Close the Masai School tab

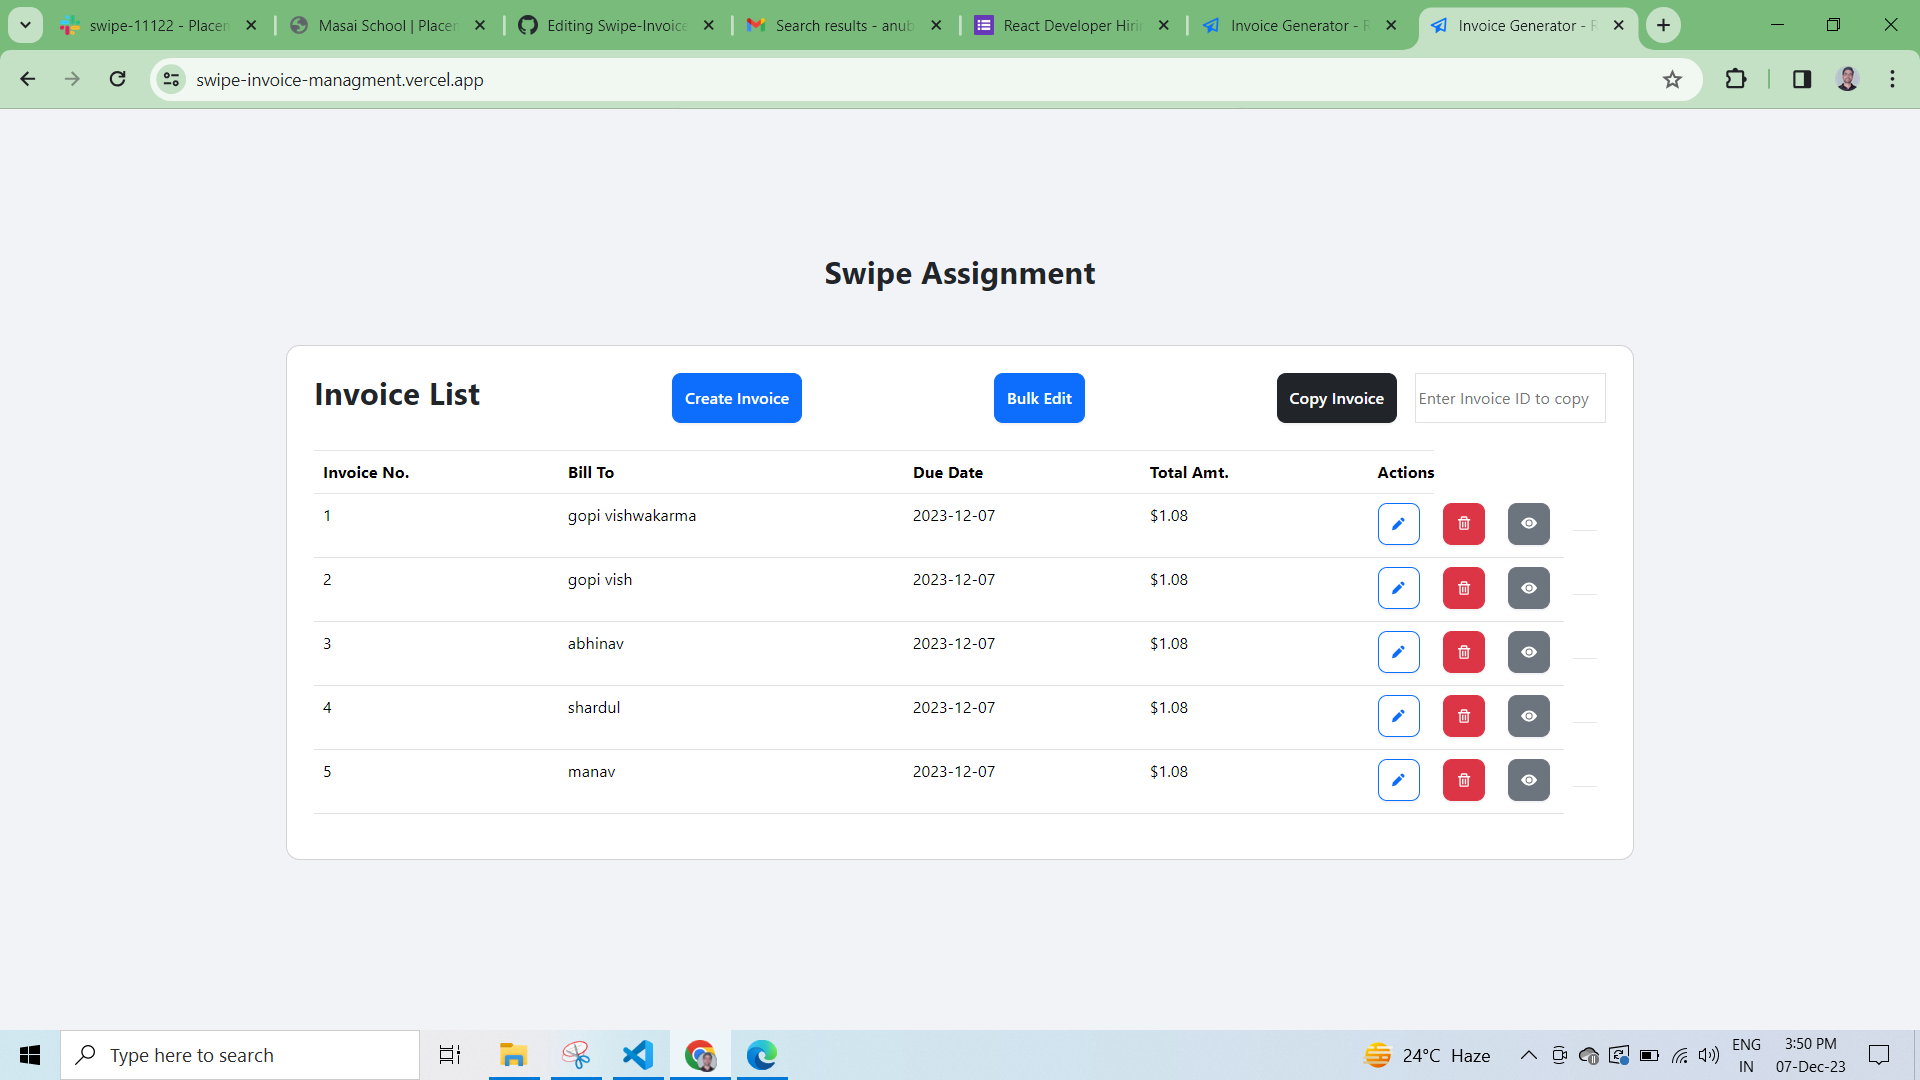click(x=480, y=25)
